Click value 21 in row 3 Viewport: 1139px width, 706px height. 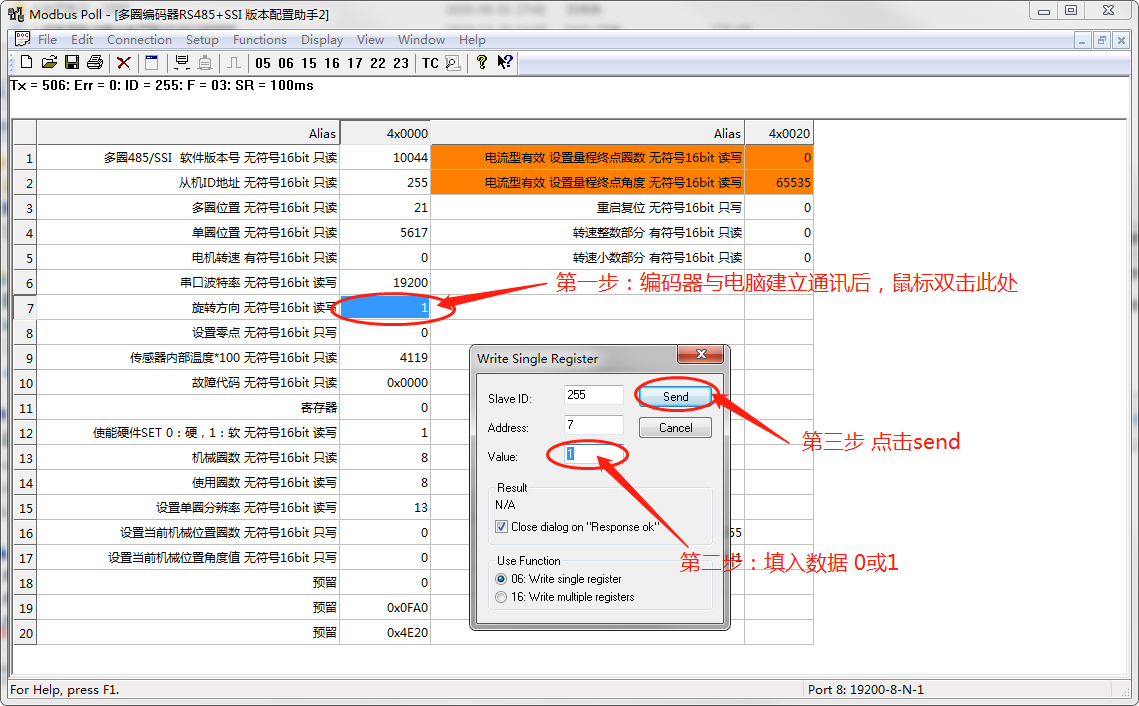point(385,208)
